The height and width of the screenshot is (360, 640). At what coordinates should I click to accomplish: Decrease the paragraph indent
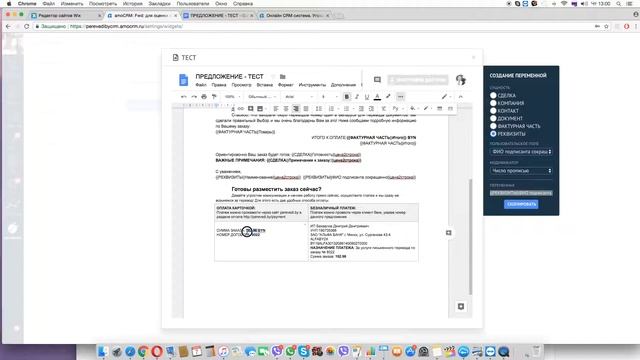pyautogui.click(x=361, y=109)
